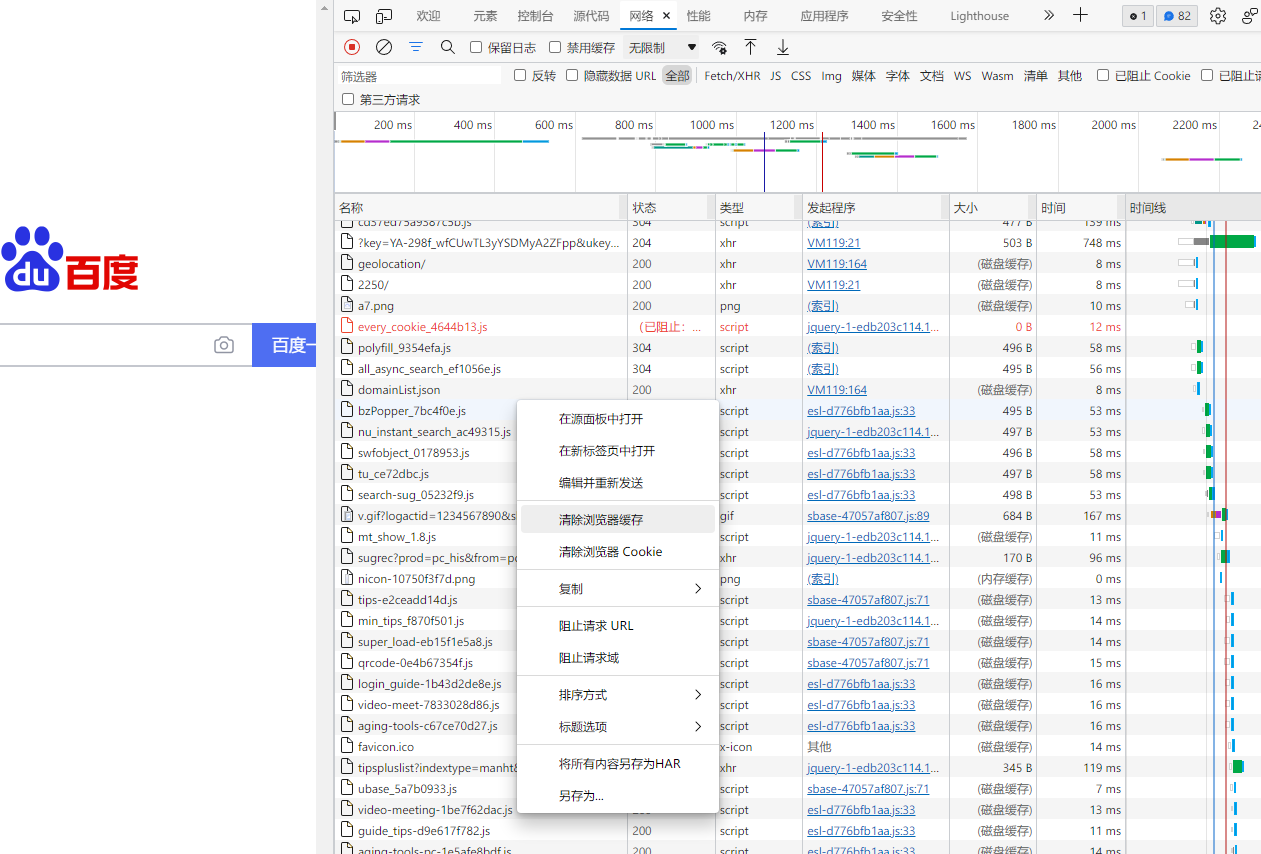This screenshot has width=1261, height=854.
Task: Check the 禁用缓存 option
Action: point(555,47)
